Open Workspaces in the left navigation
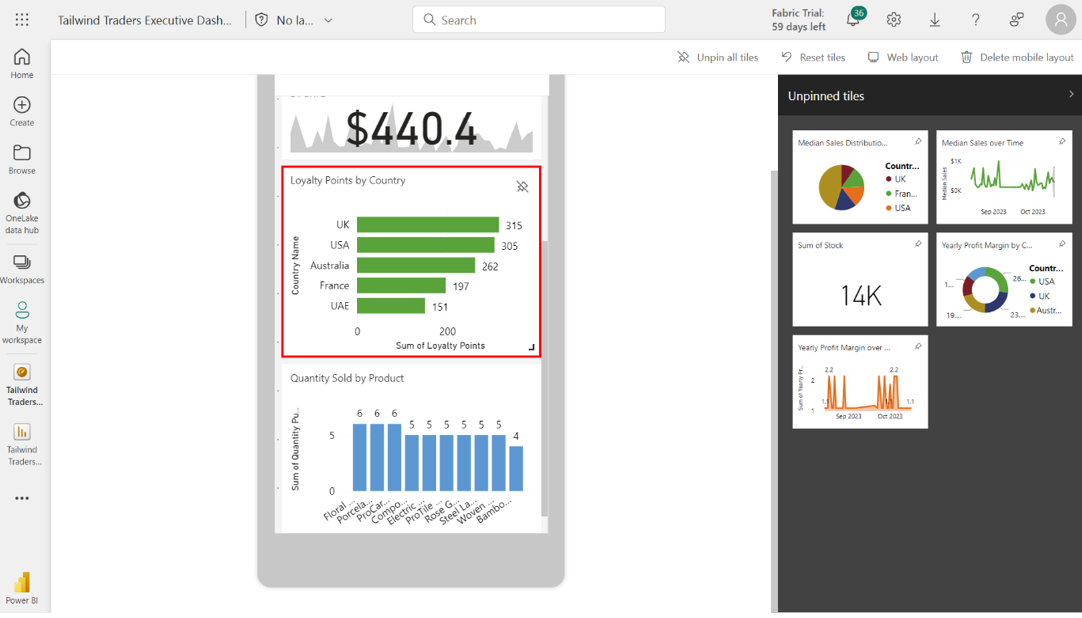Screen dimensions: 1082x618 click(22, 268)
